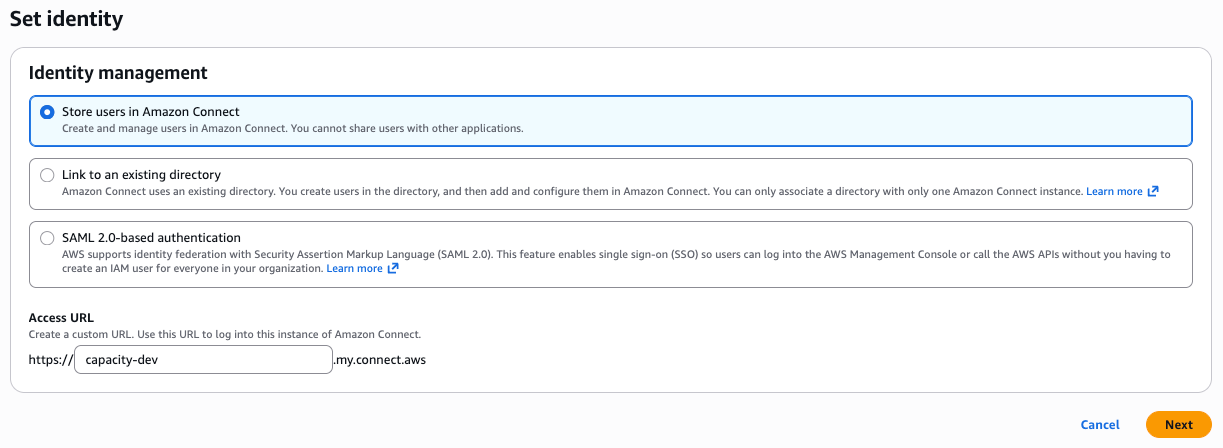
Task: Click external link icon beside SAML Learn more
Action: pyautogui.click(x=393, y=269)
